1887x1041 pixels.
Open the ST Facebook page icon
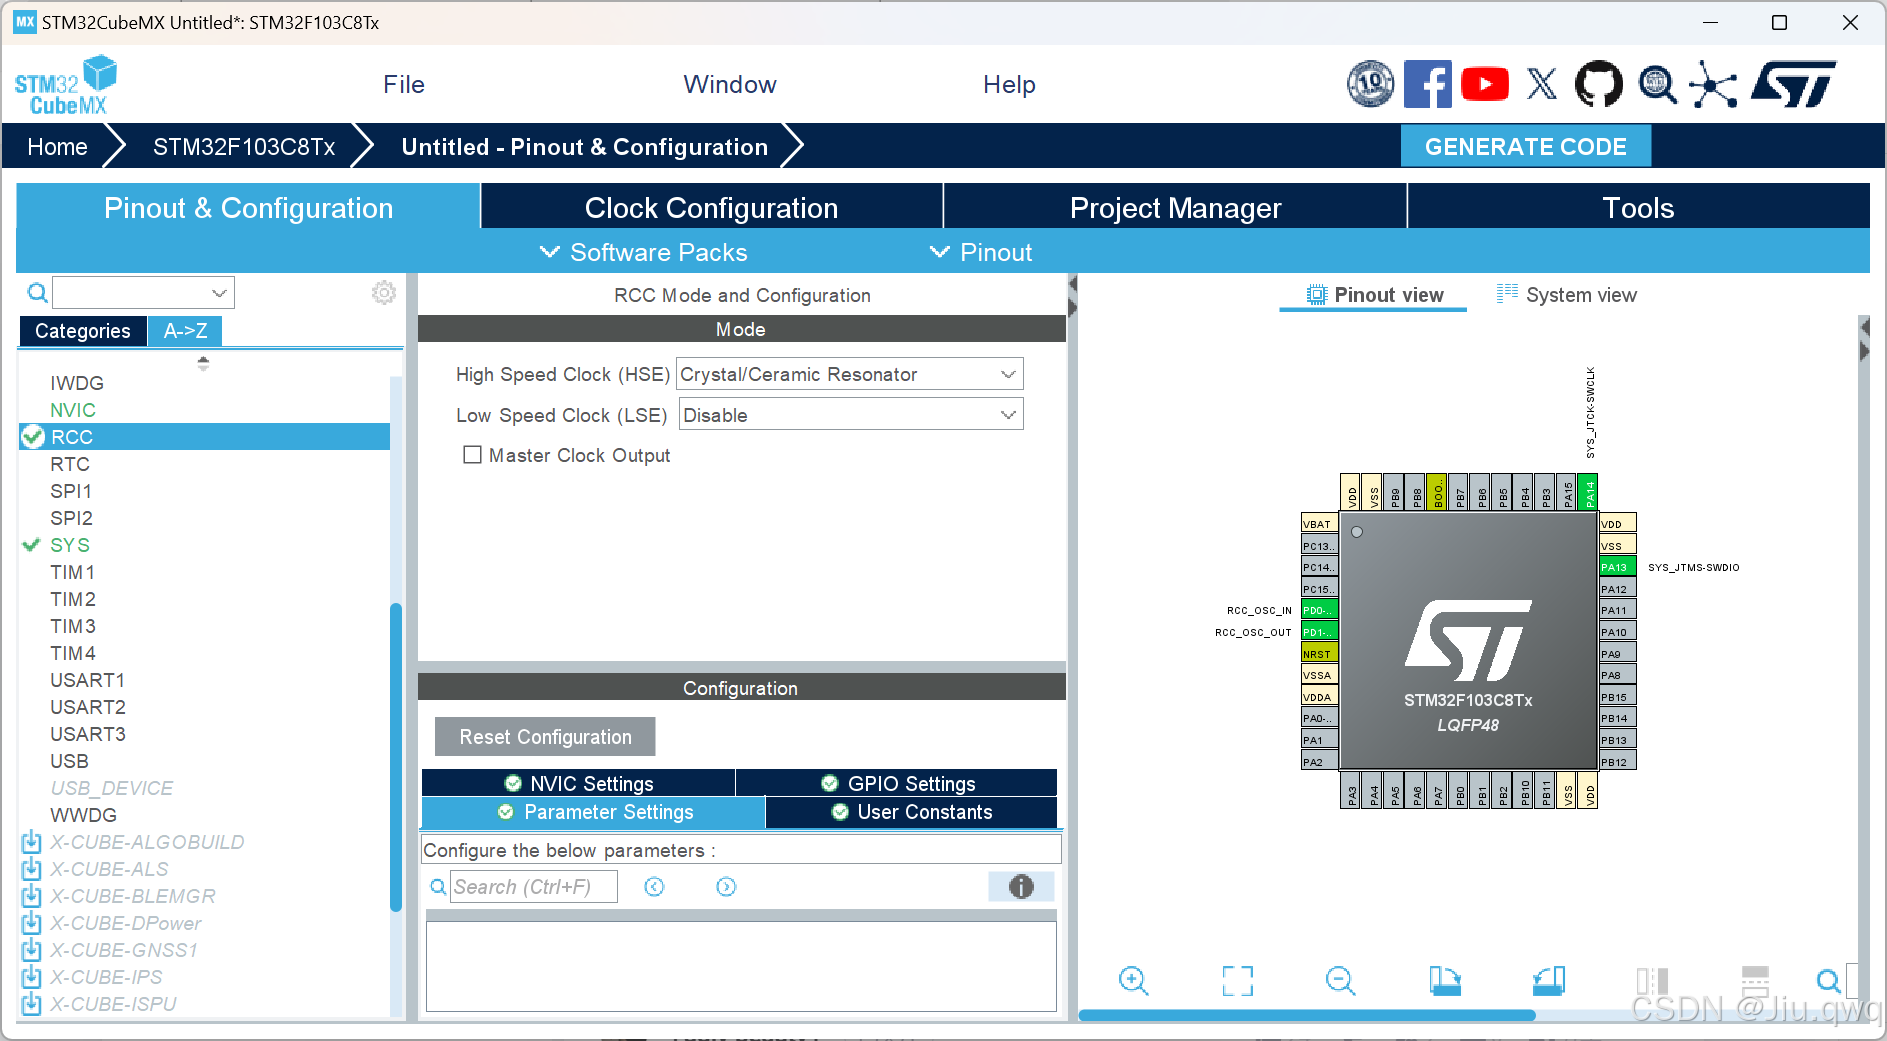coord(1427,84)
